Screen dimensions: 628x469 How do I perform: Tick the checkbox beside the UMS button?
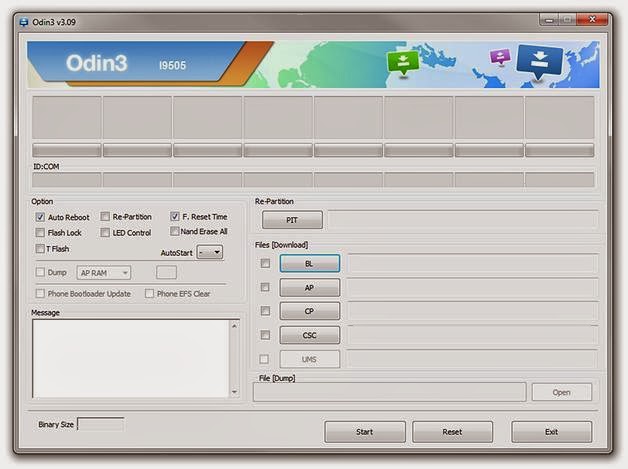pos(264,359)
